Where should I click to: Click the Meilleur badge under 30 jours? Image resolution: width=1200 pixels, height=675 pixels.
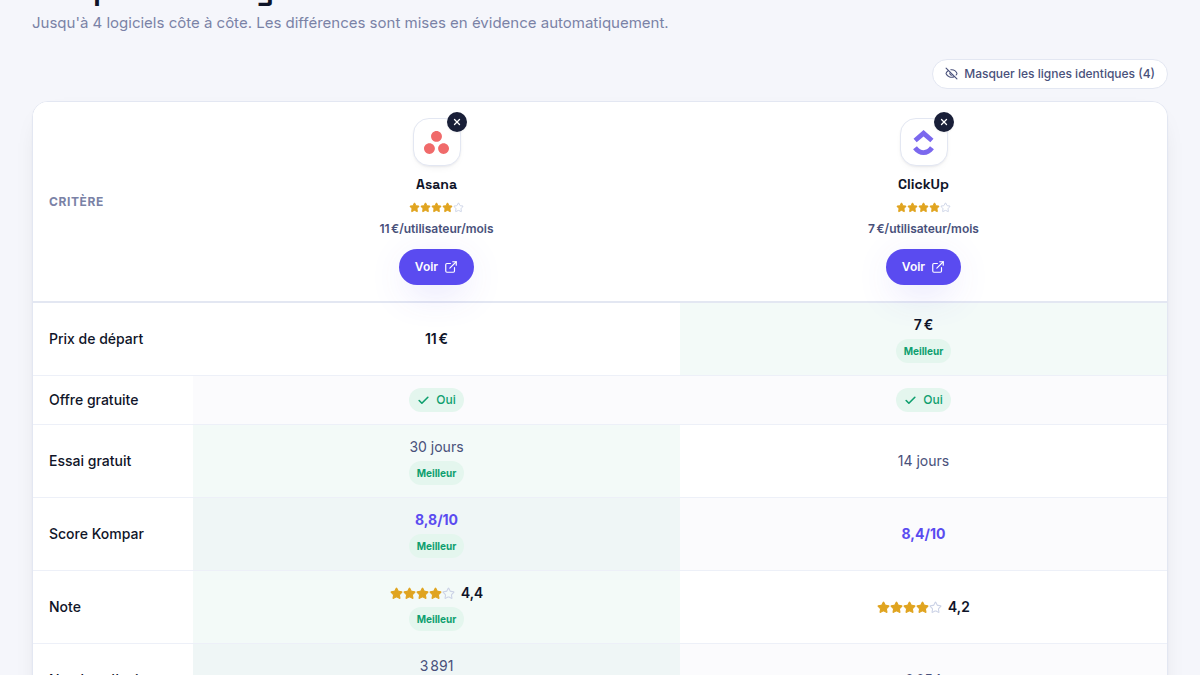pos(436,473)
